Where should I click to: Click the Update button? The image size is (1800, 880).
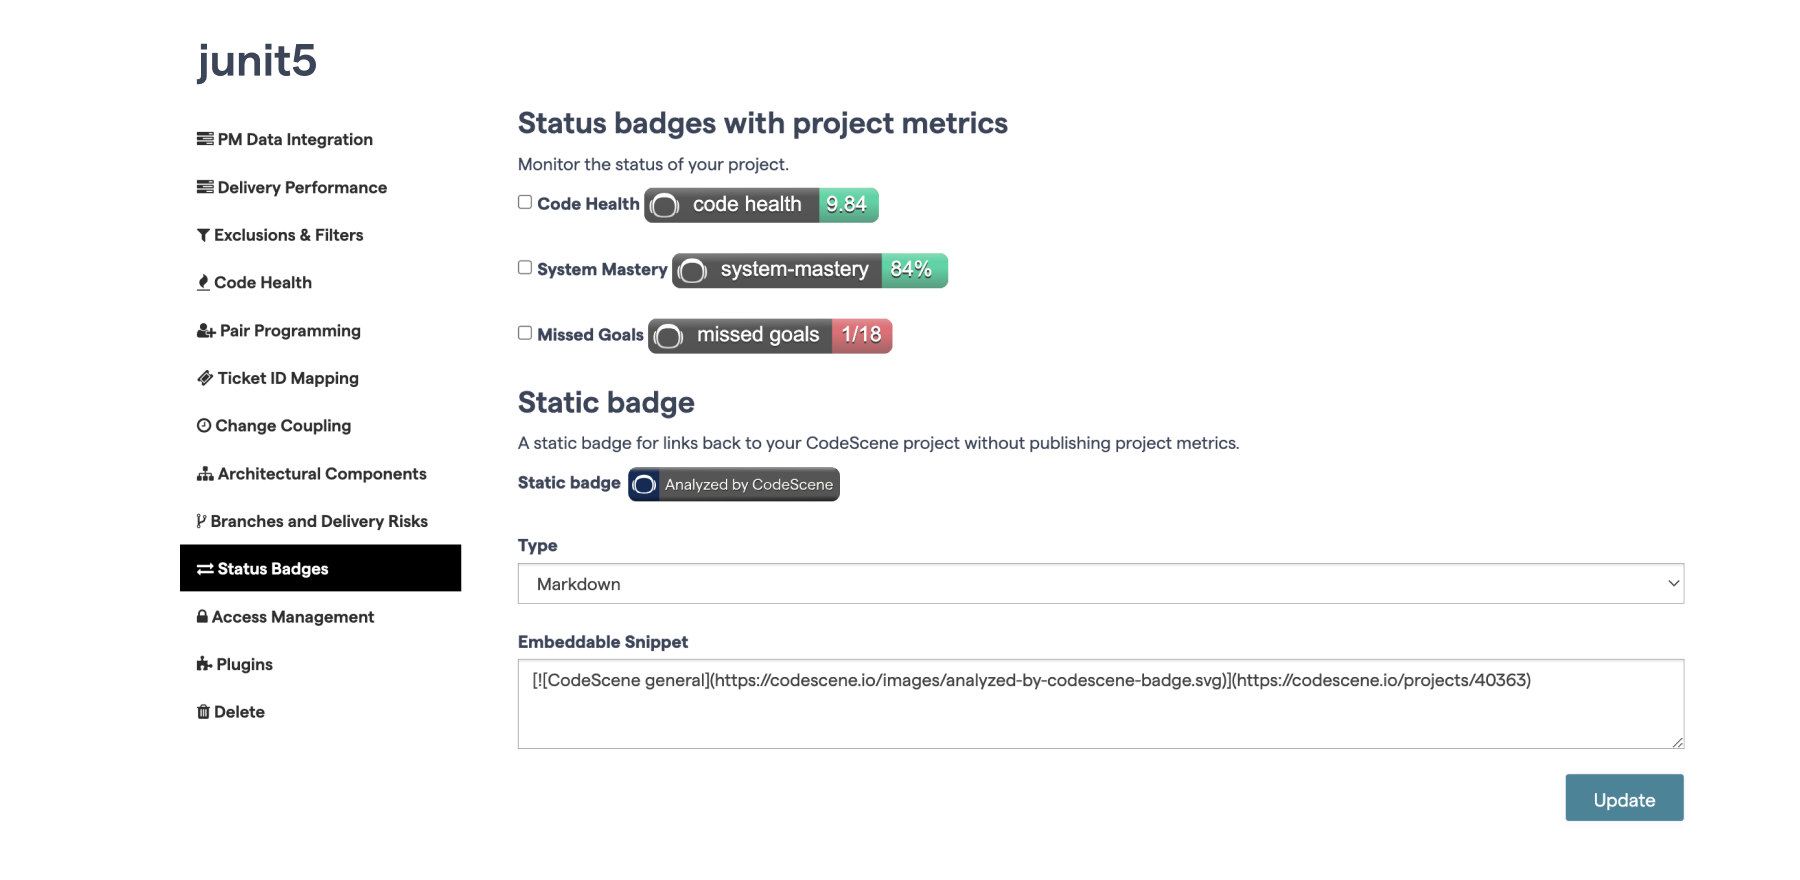coord(1624,797)
